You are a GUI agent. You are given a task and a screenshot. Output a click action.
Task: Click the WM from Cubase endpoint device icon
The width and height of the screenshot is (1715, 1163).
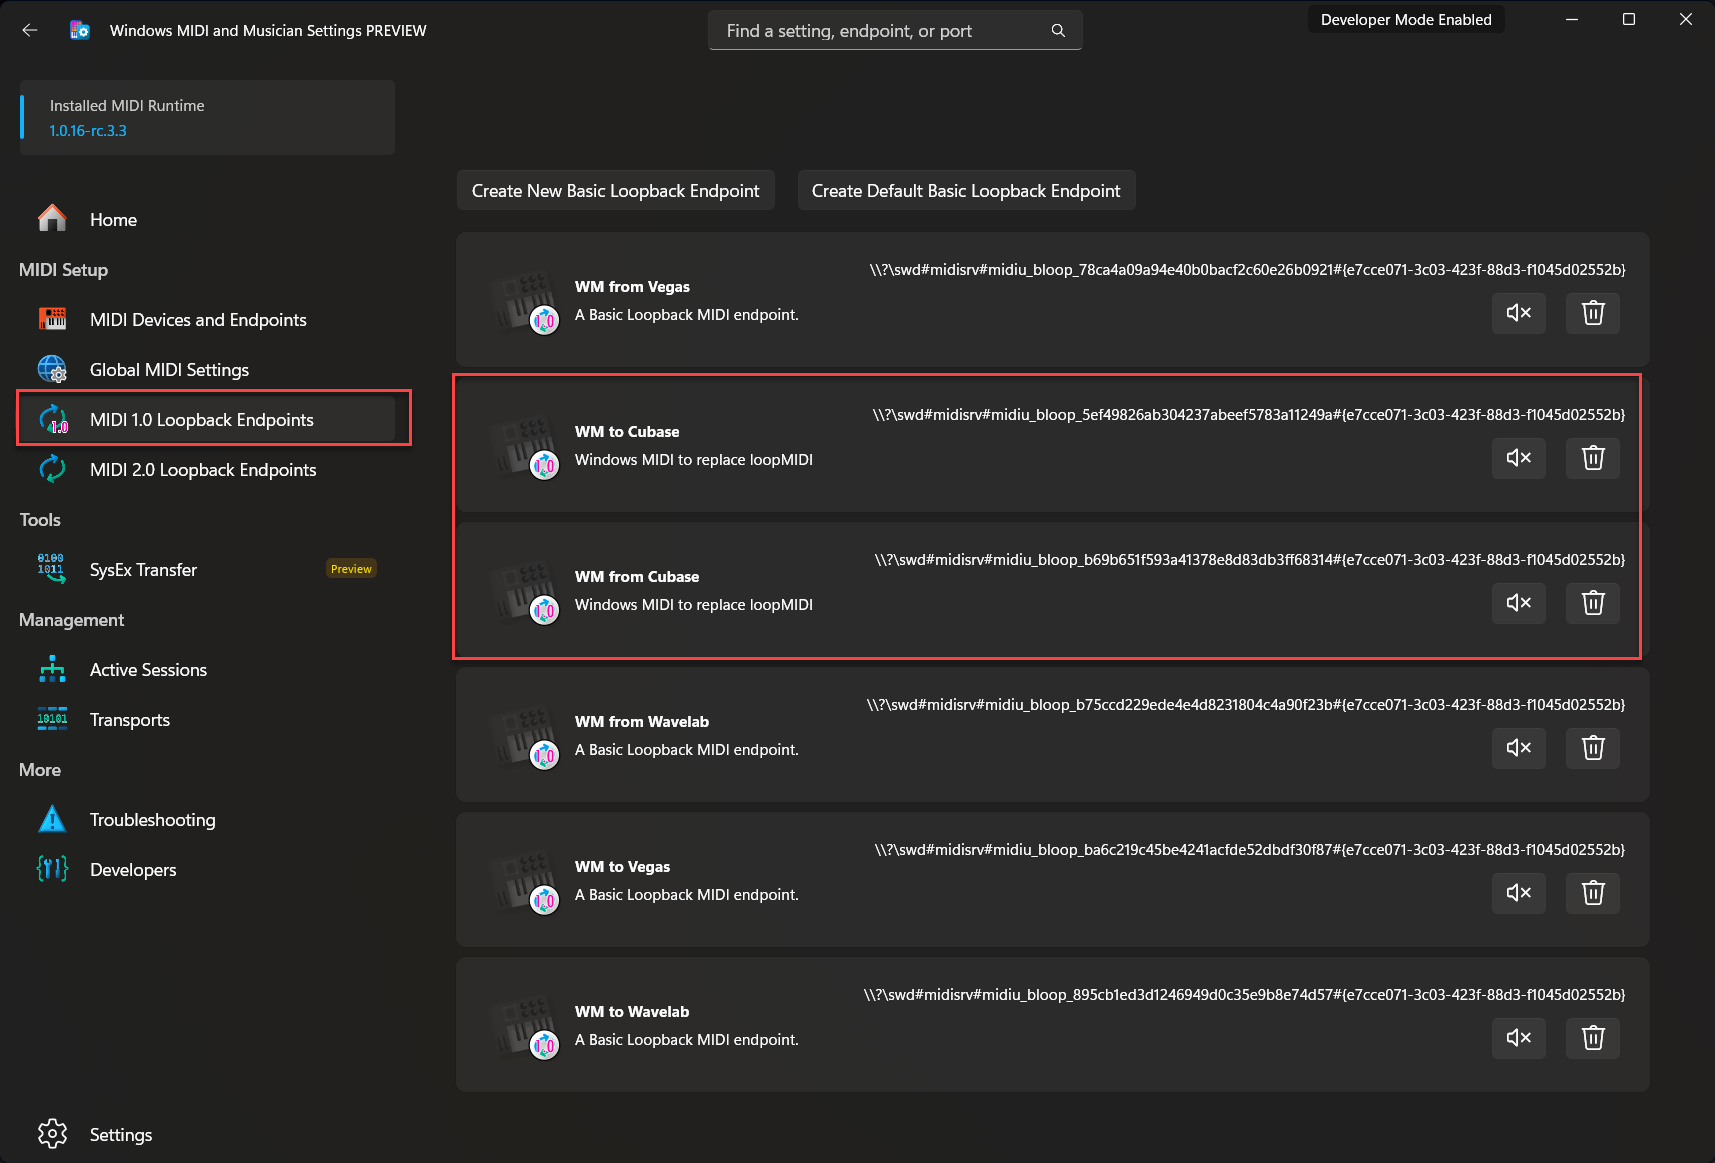(x=526, y=593)
